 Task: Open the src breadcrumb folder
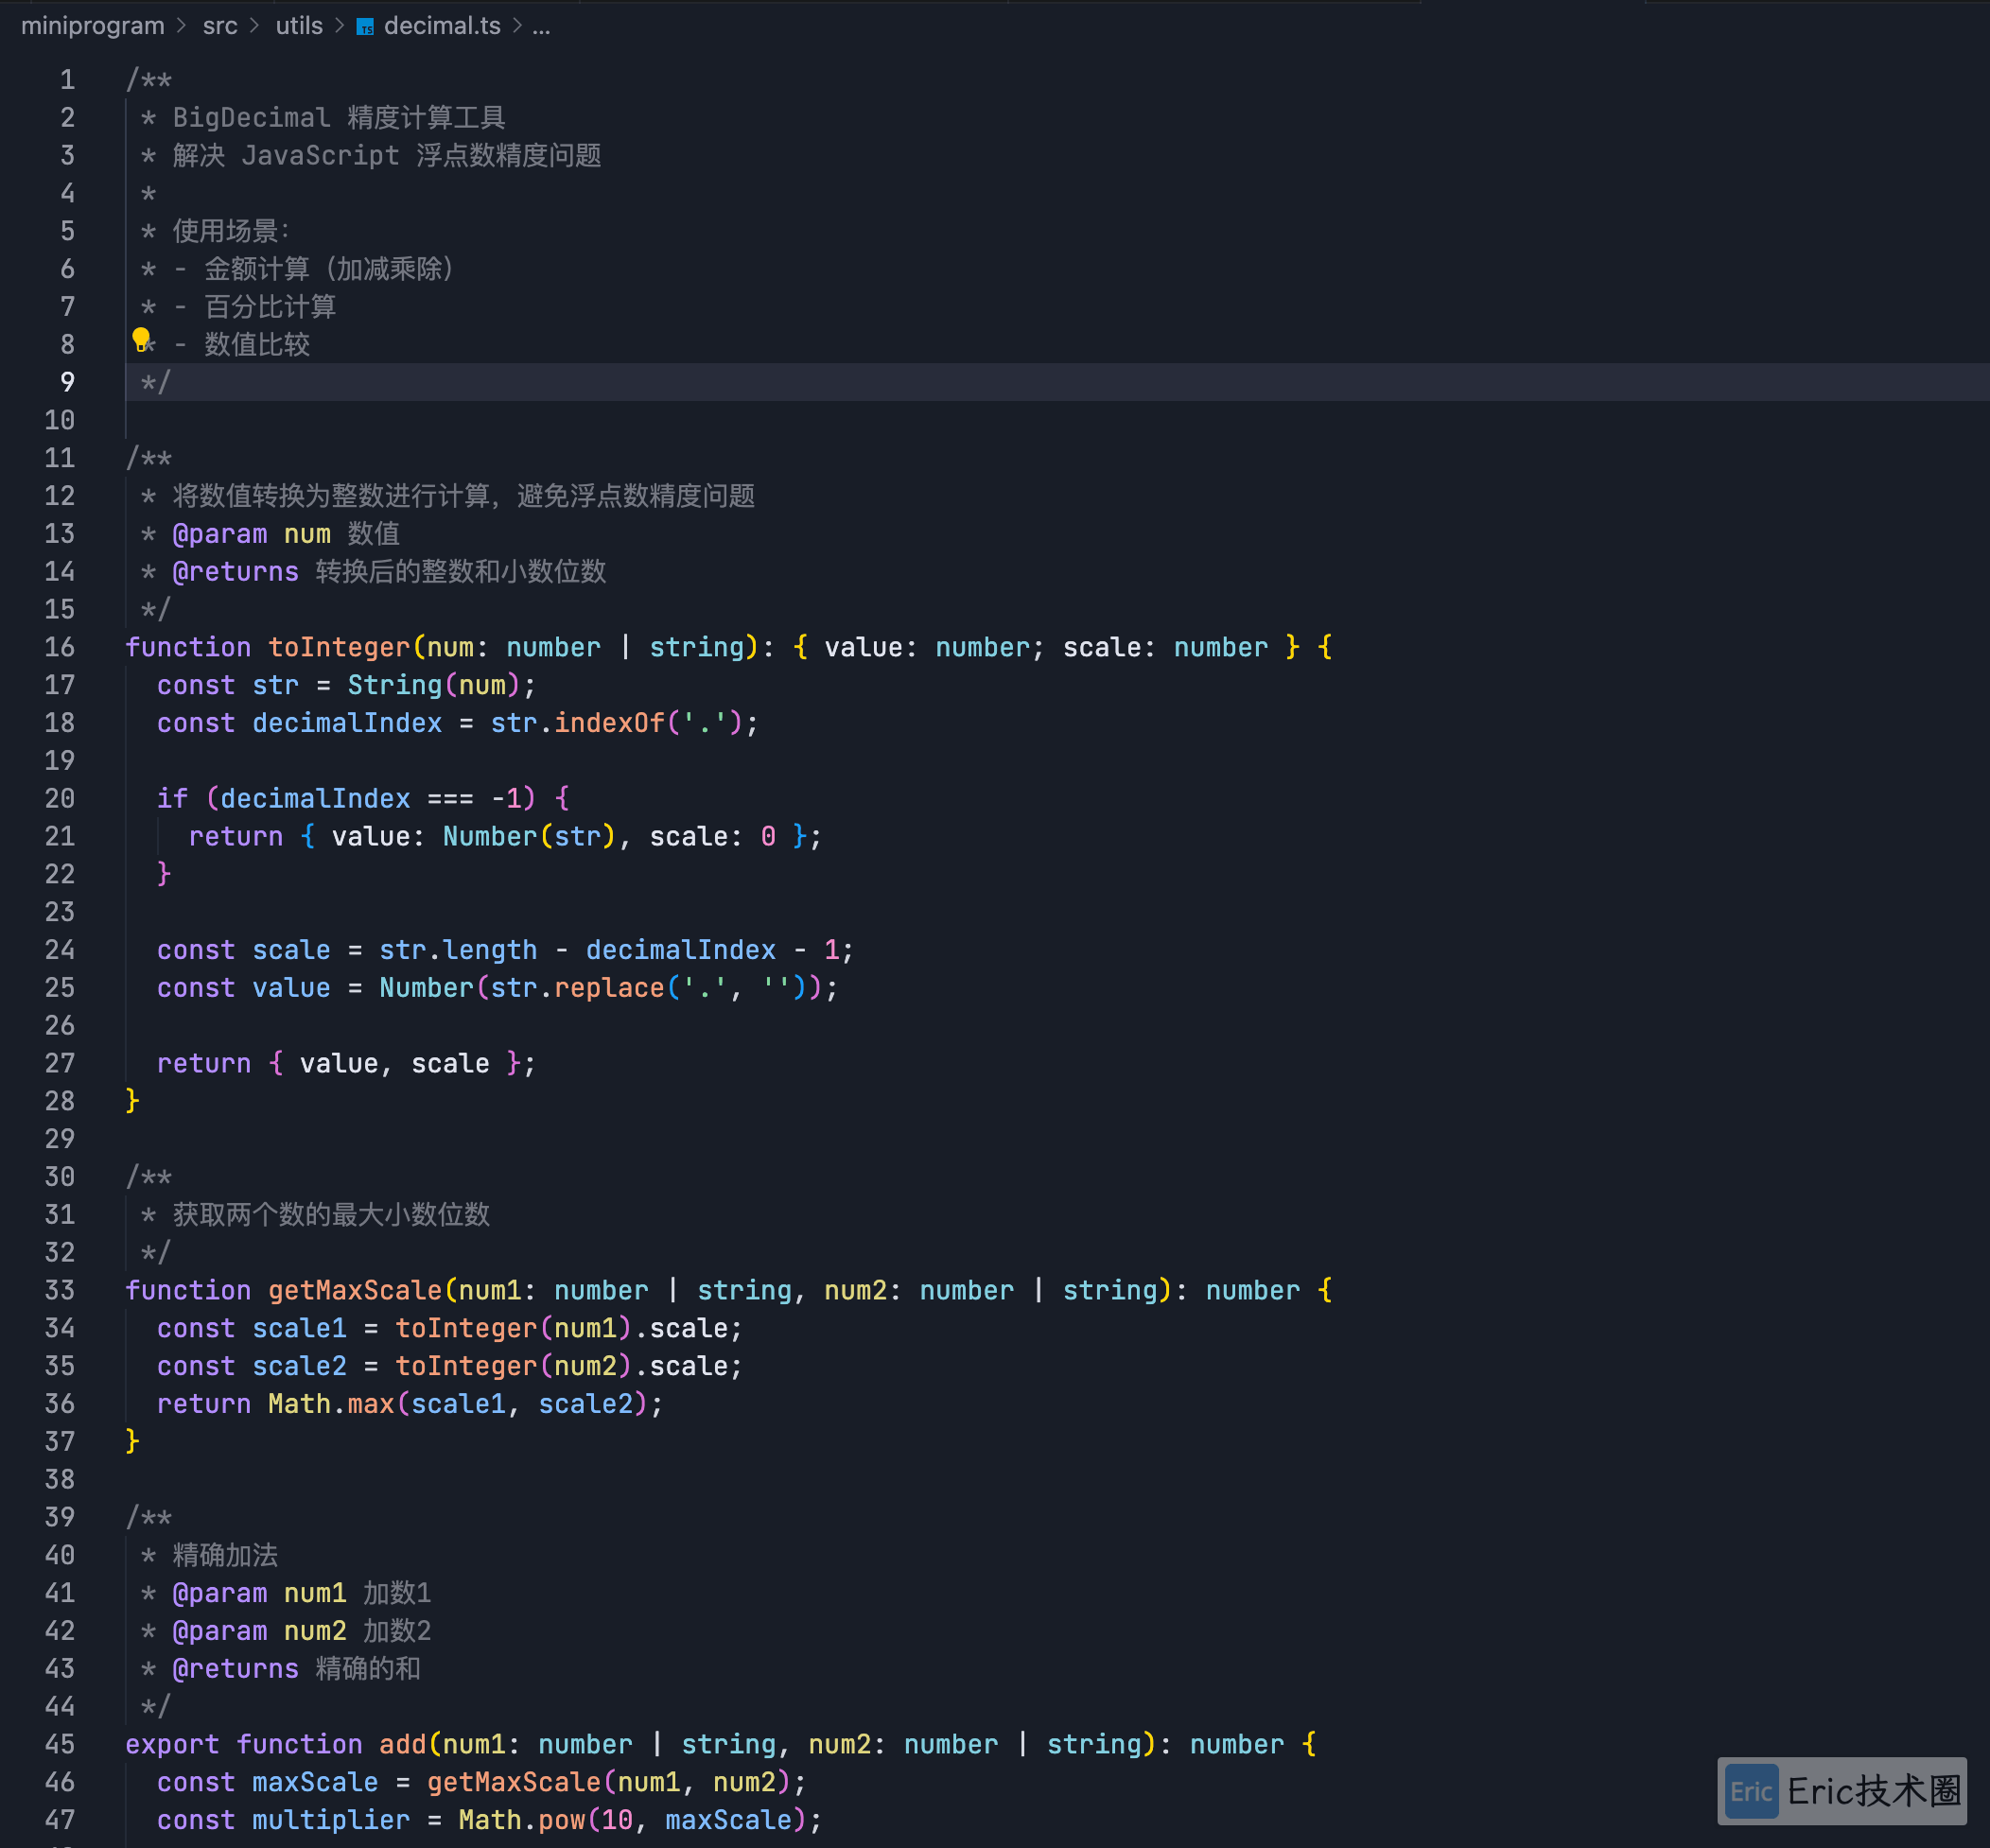(x=220, y=26)
